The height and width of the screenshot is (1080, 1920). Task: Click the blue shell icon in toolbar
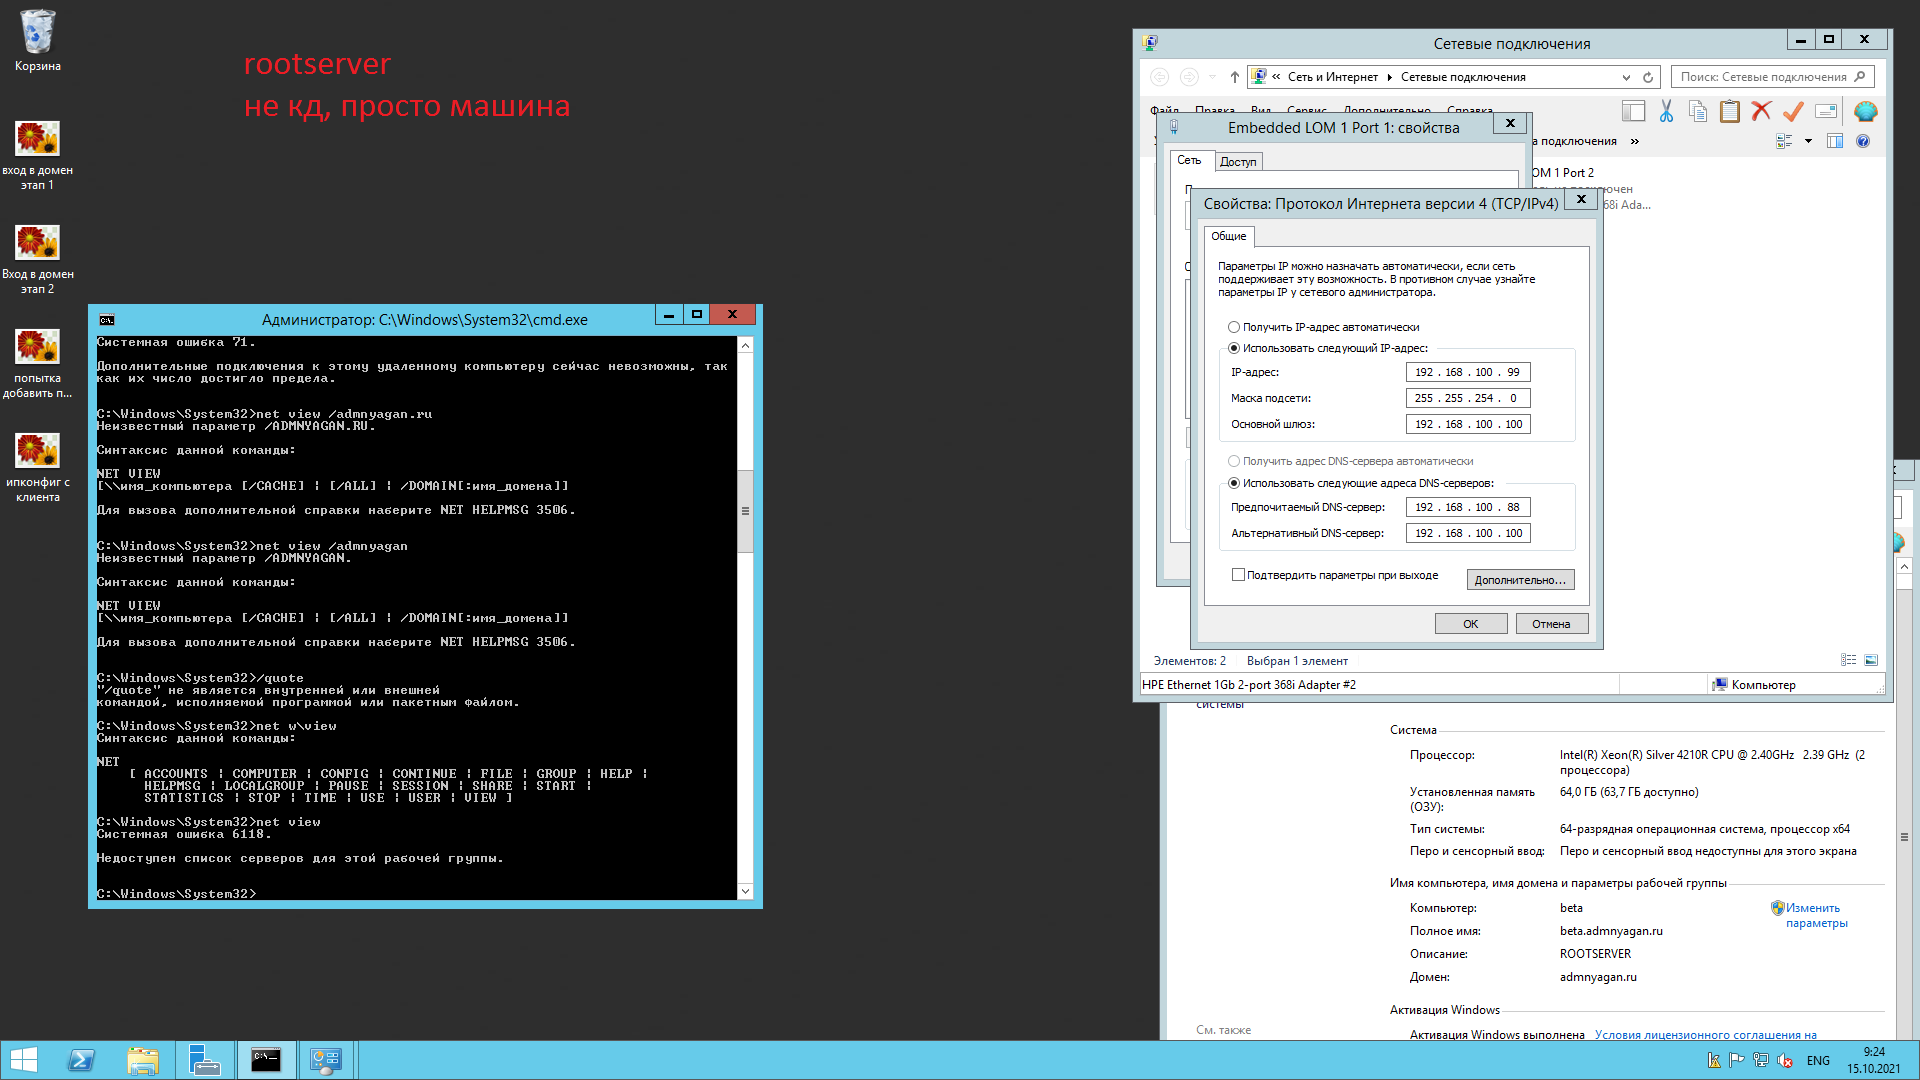coord(1866,111)
